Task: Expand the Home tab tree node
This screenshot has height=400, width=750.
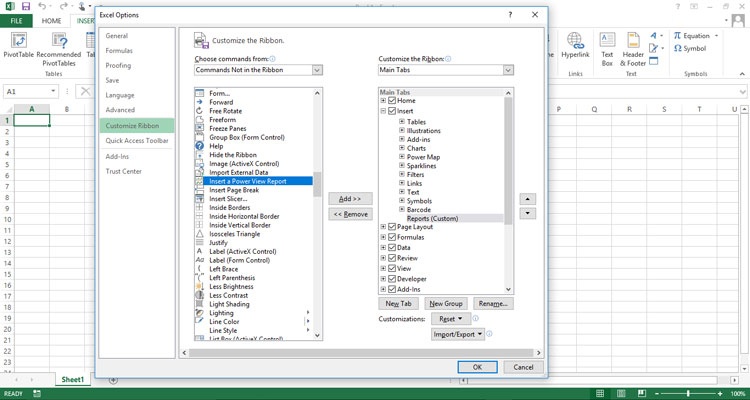Action: tap(383, 101)
